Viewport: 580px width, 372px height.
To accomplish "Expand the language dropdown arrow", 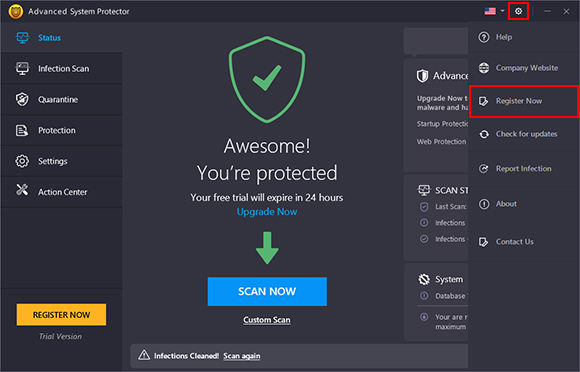I will coord(502,11).
